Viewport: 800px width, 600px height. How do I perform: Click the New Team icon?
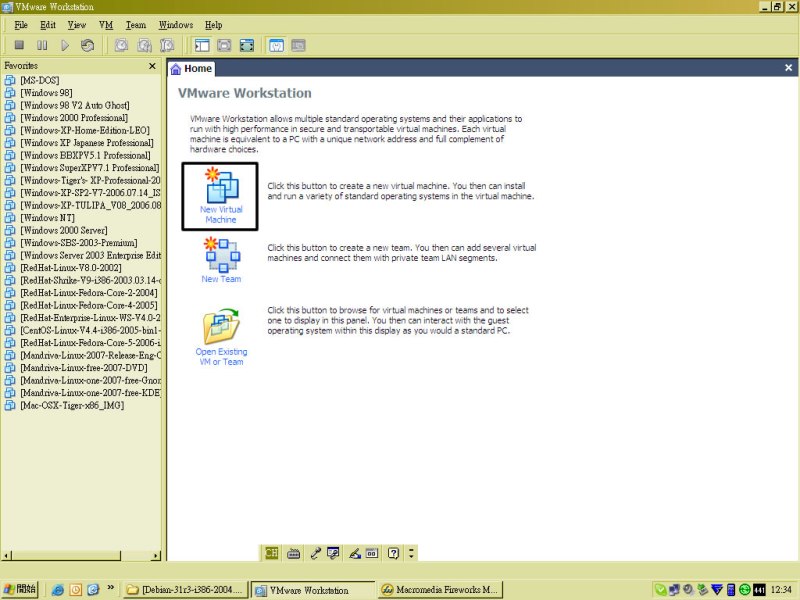coord(221,261)
